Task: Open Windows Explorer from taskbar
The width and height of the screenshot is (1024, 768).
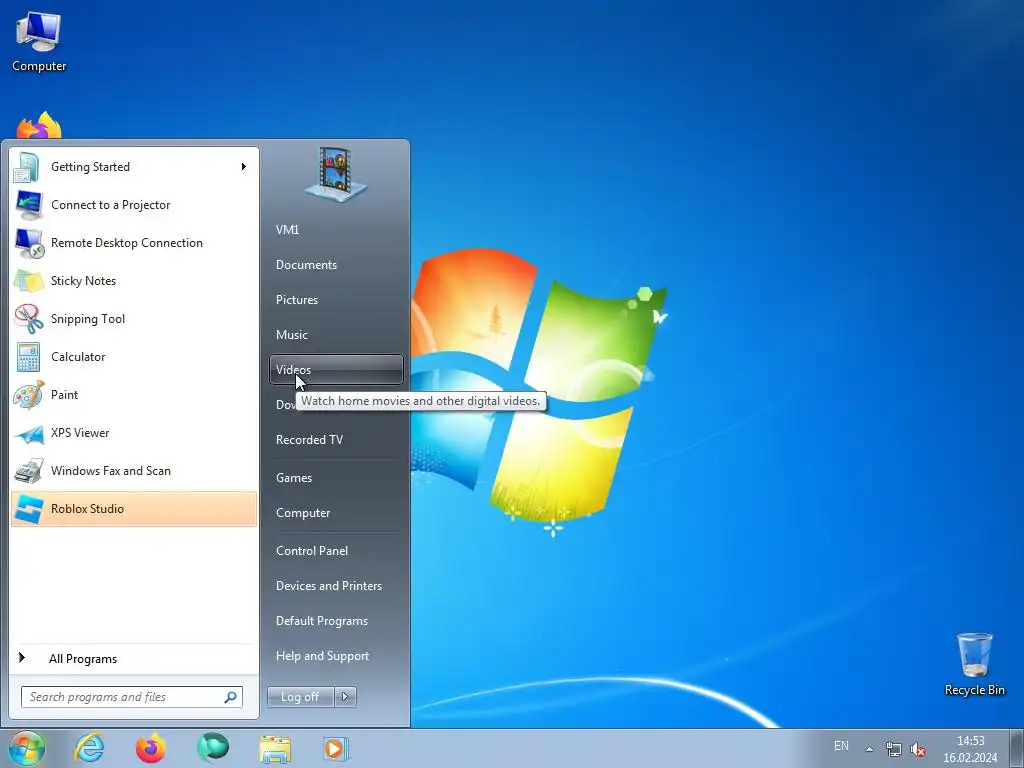Action: (x=275, y=749)
